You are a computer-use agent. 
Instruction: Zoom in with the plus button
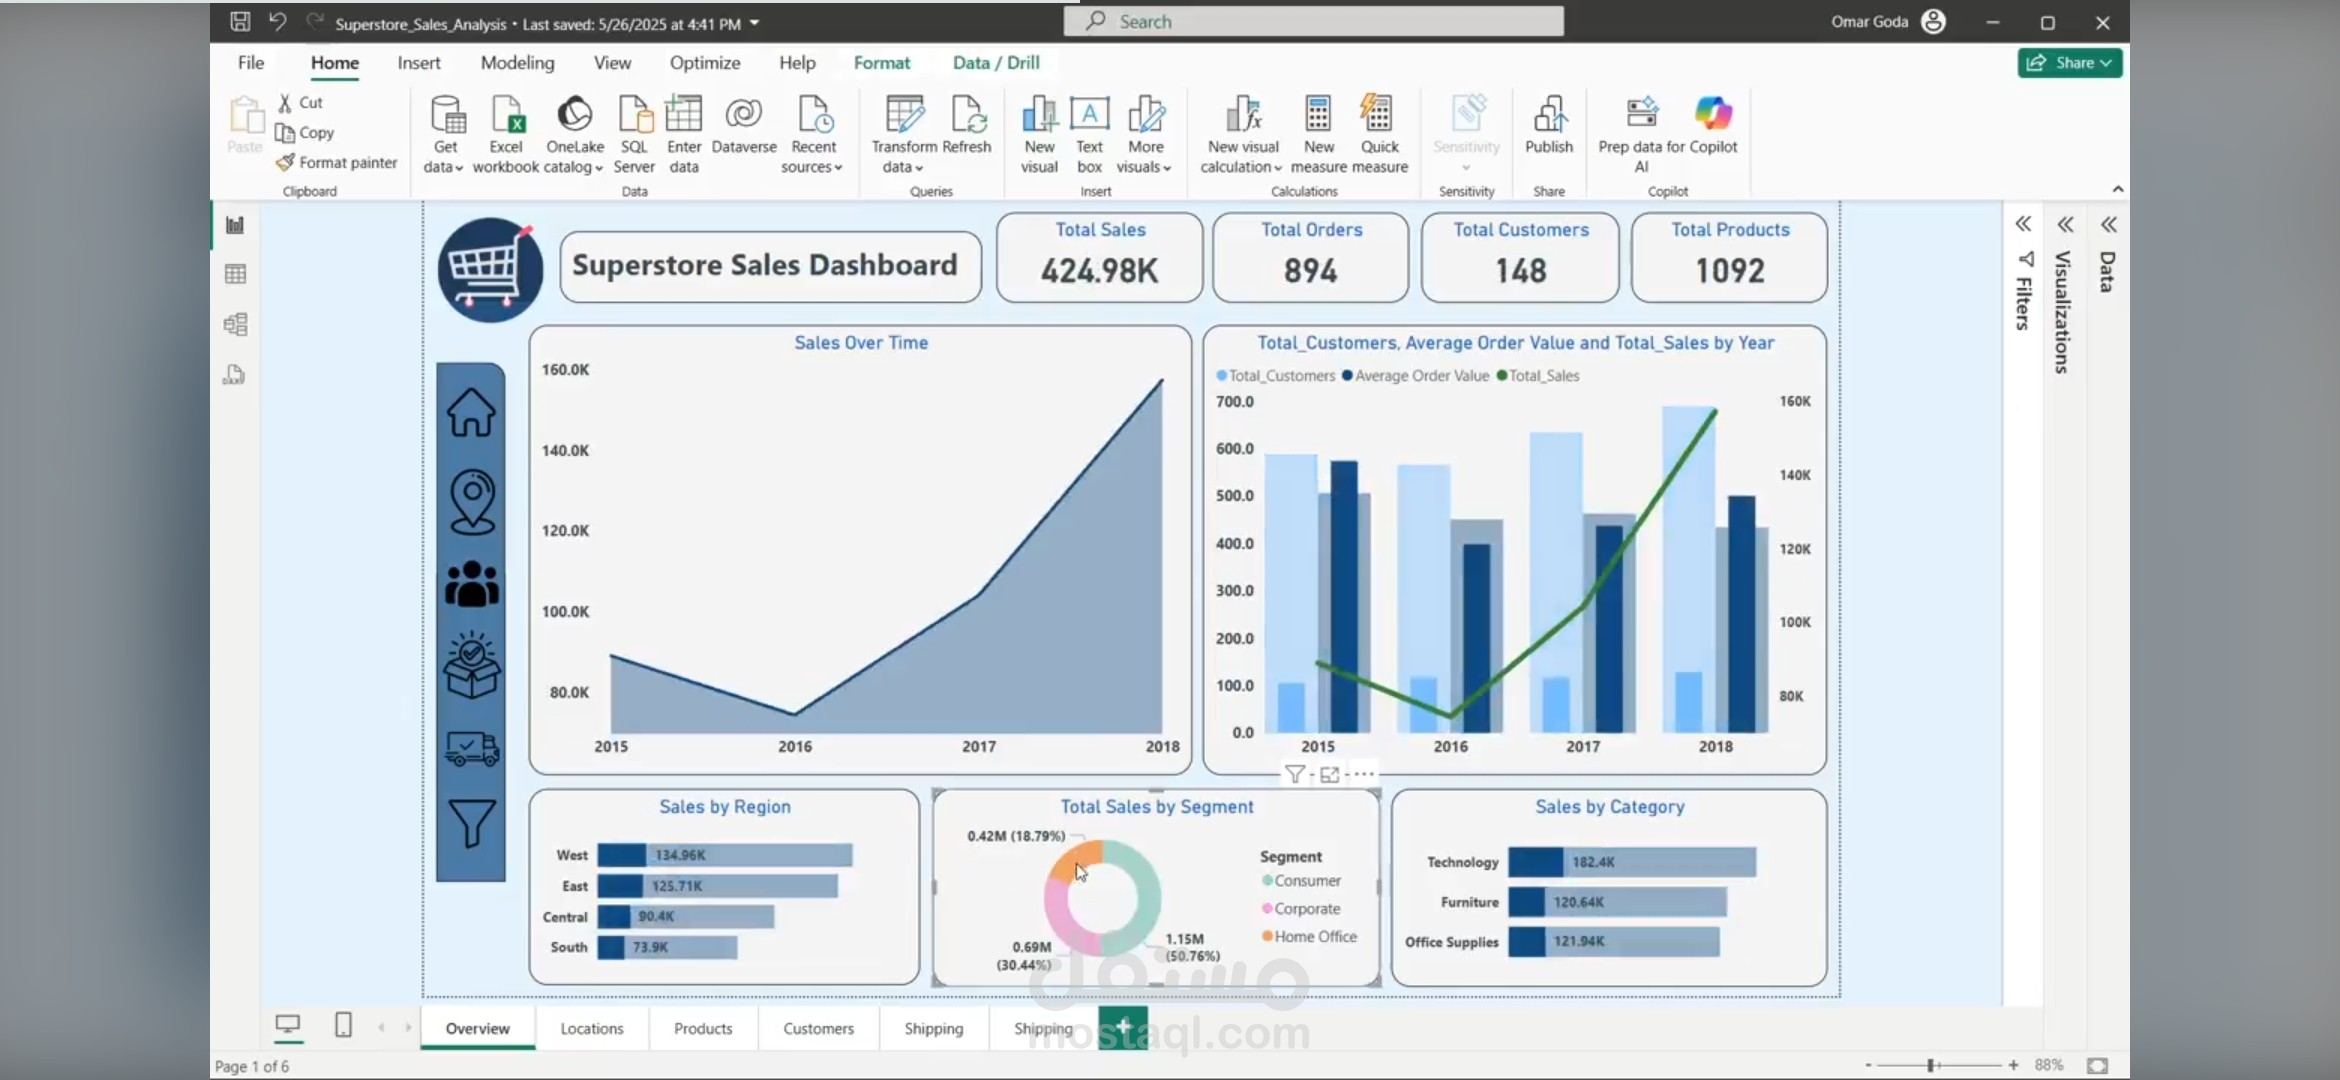(2013, 1066)
